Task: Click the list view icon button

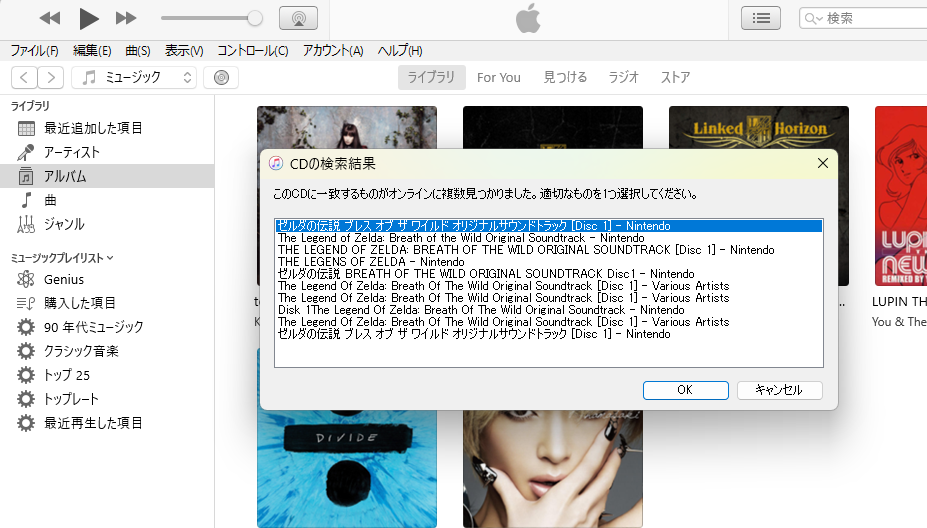Action: tap(761, 18)
